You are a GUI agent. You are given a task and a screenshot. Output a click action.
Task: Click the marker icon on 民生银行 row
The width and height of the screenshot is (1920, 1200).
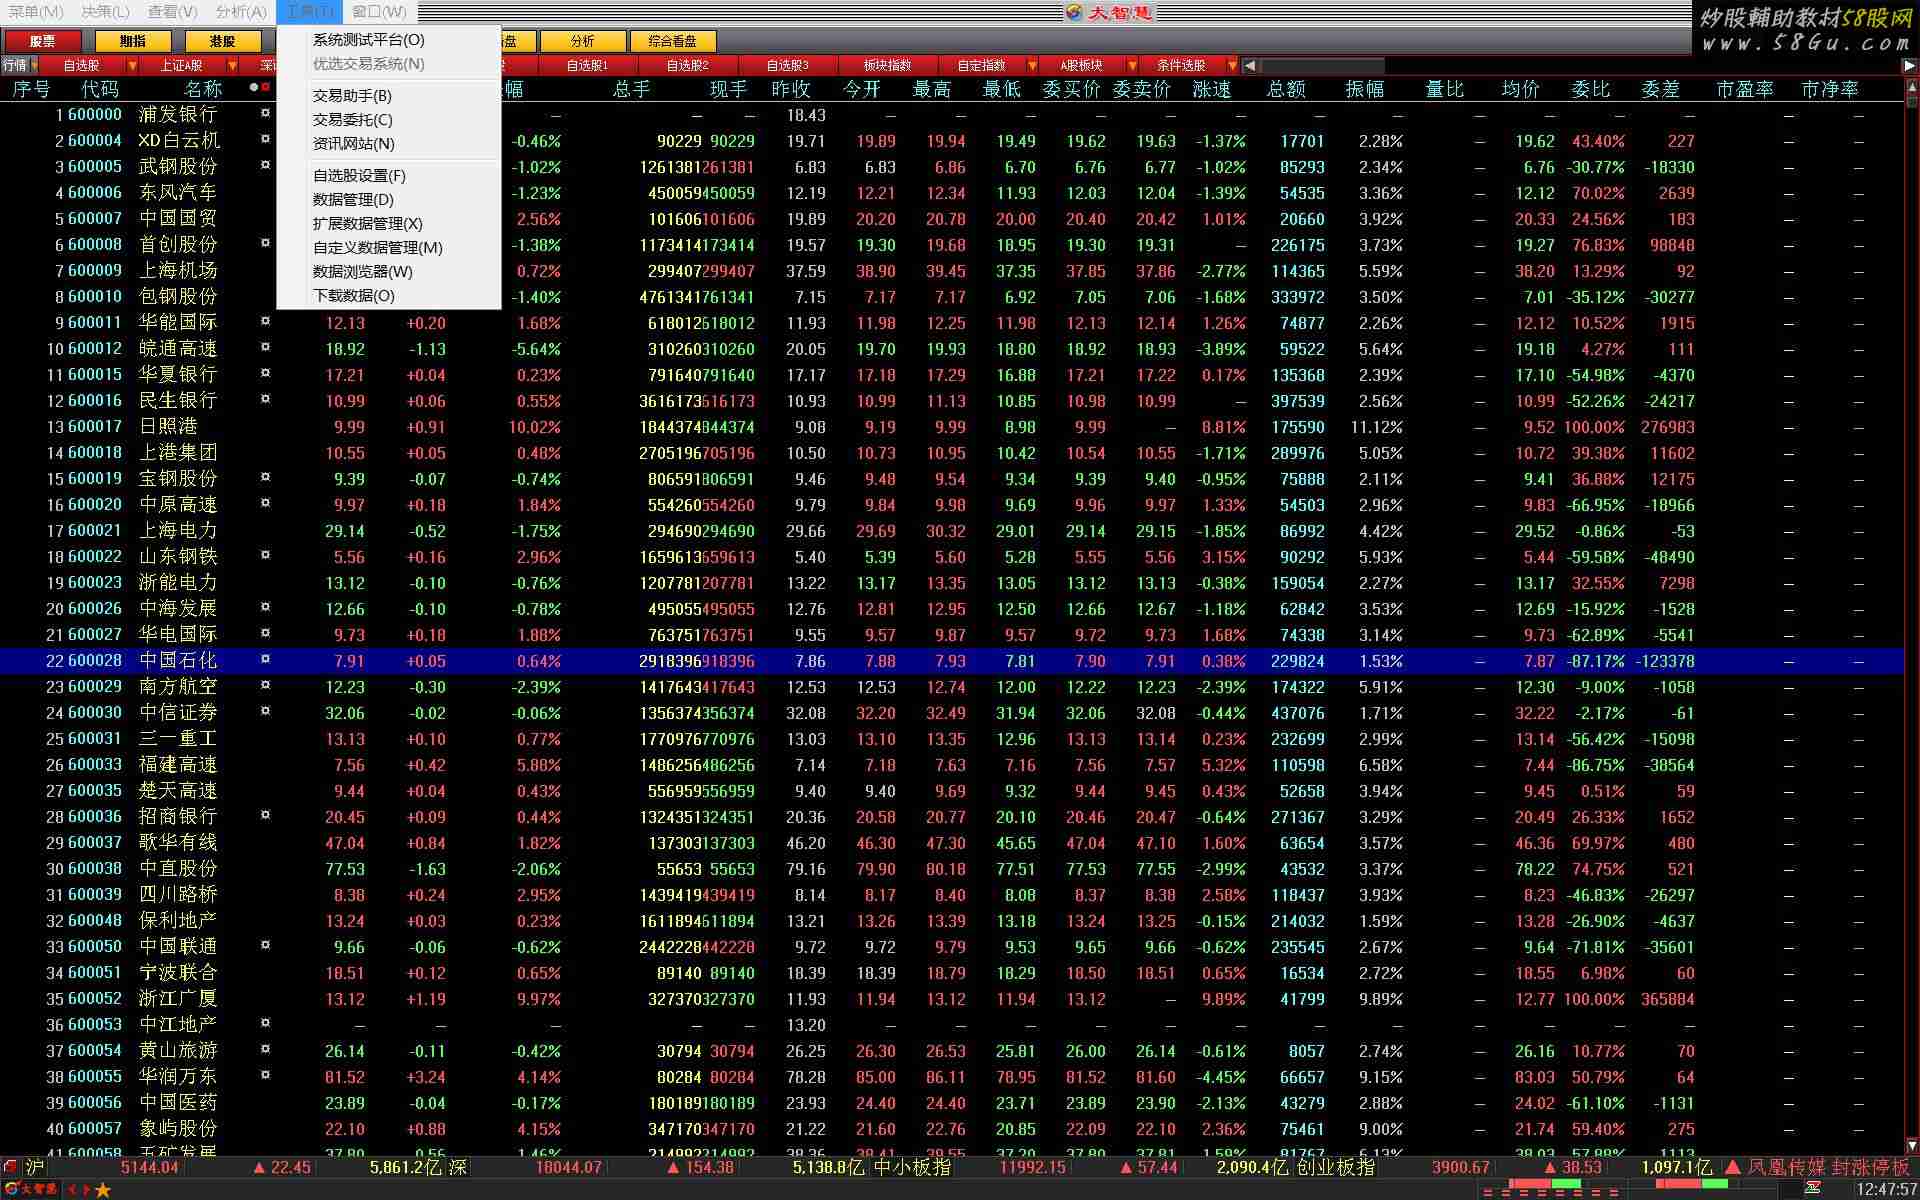tap(265, 399)
